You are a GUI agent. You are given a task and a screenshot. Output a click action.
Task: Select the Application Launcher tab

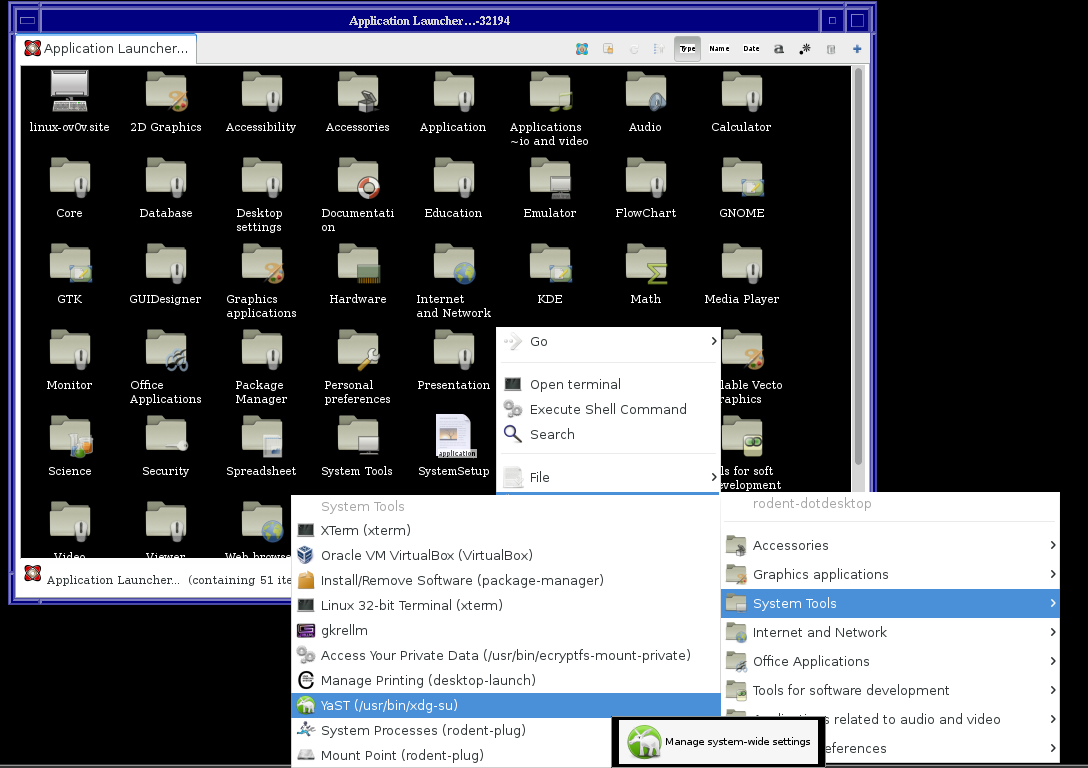tap(106, 49)
